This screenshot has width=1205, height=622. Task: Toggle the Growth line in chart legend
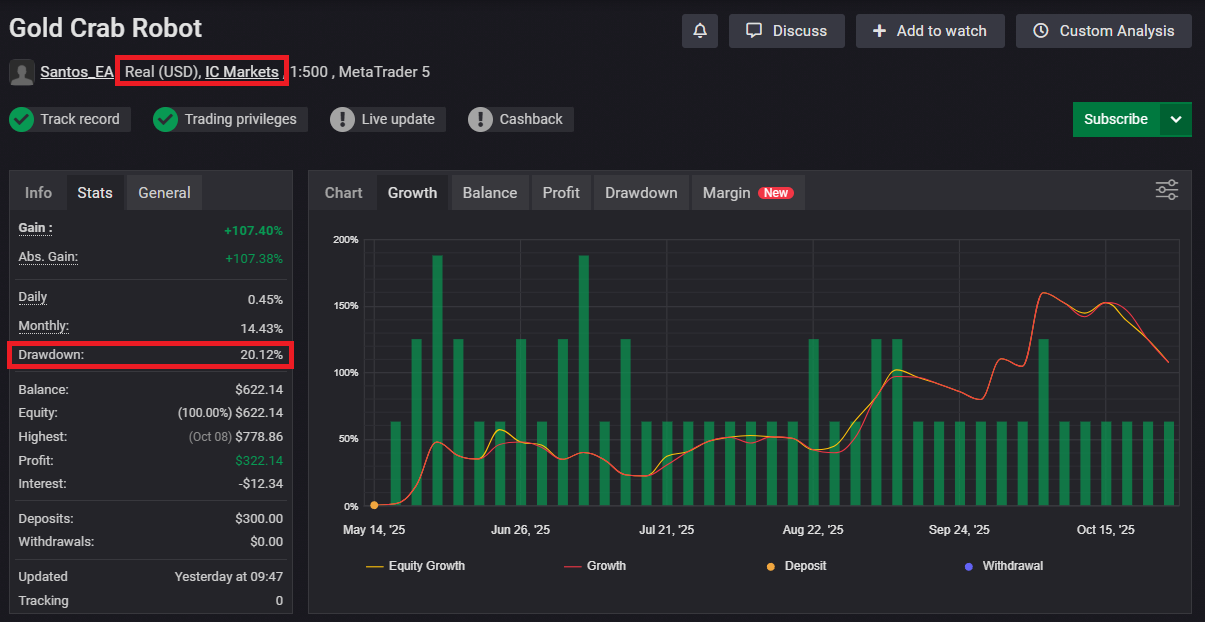tap(595, 565)
